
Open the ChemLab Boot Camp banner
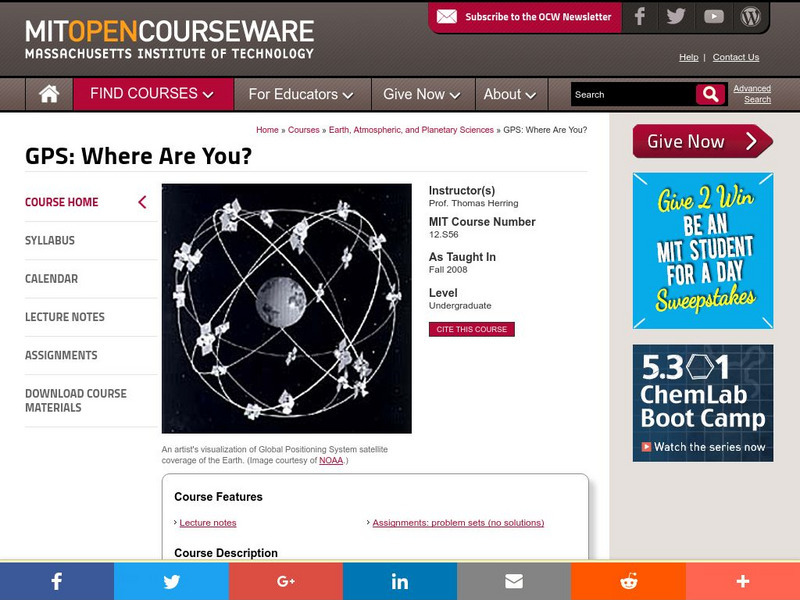[703, 403]
